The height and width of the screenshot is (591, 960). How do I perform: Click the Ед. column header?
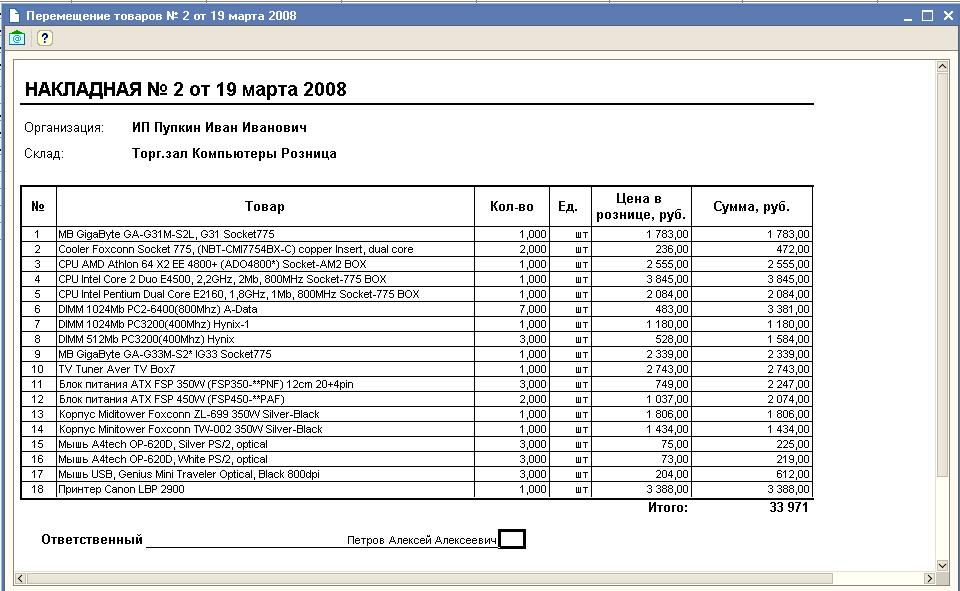(x=570, y=206)
